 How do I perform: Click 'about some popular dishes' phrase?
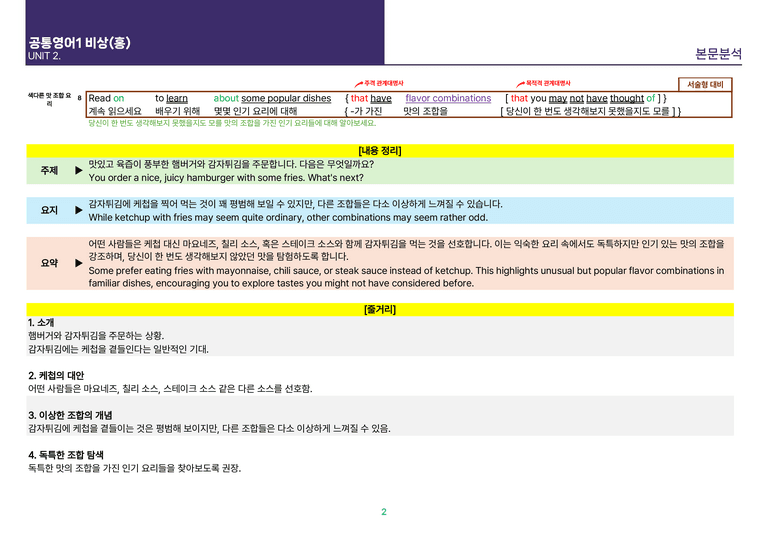[x=272, y=98]
